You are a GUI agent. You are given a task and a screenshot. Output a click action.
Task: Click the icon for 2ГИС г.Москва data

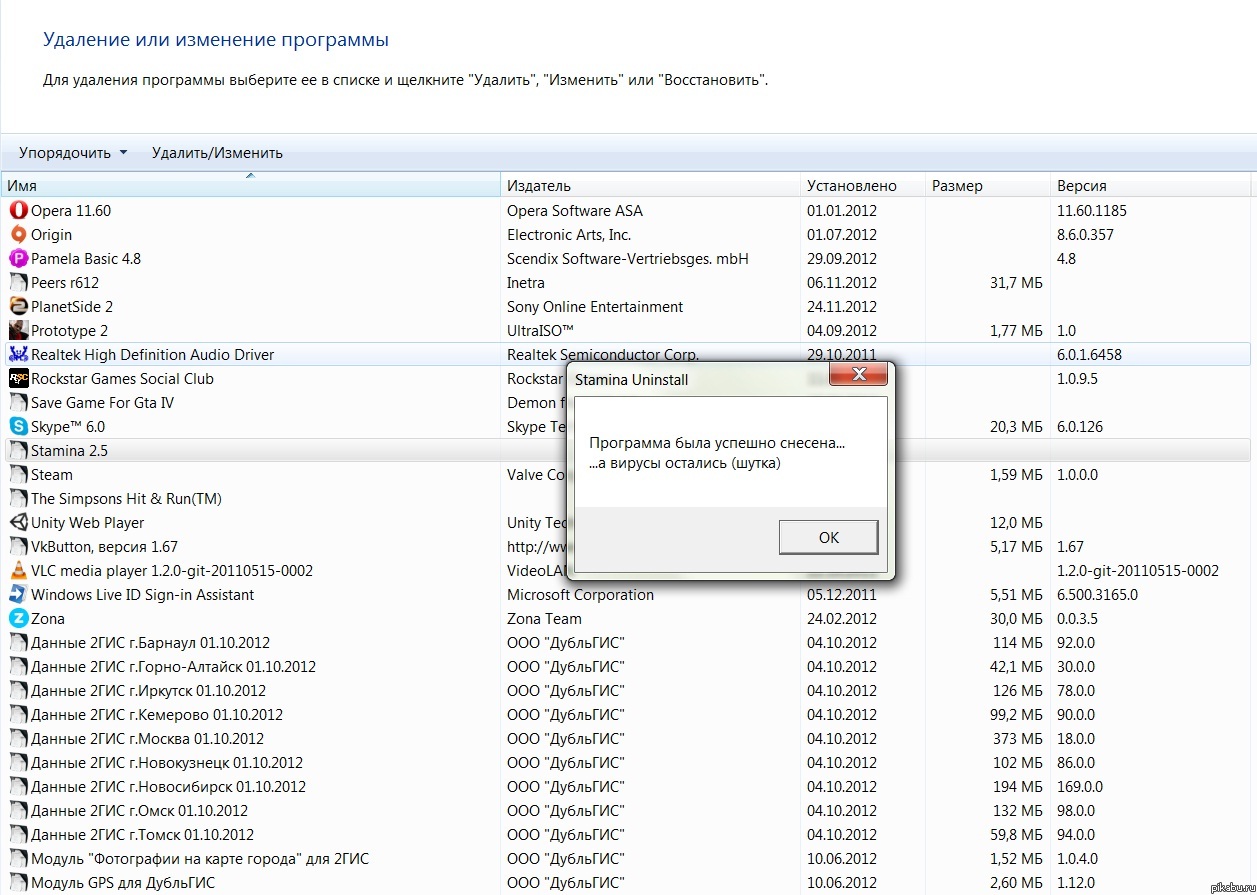pyautogui.click(x=18, y=738)
